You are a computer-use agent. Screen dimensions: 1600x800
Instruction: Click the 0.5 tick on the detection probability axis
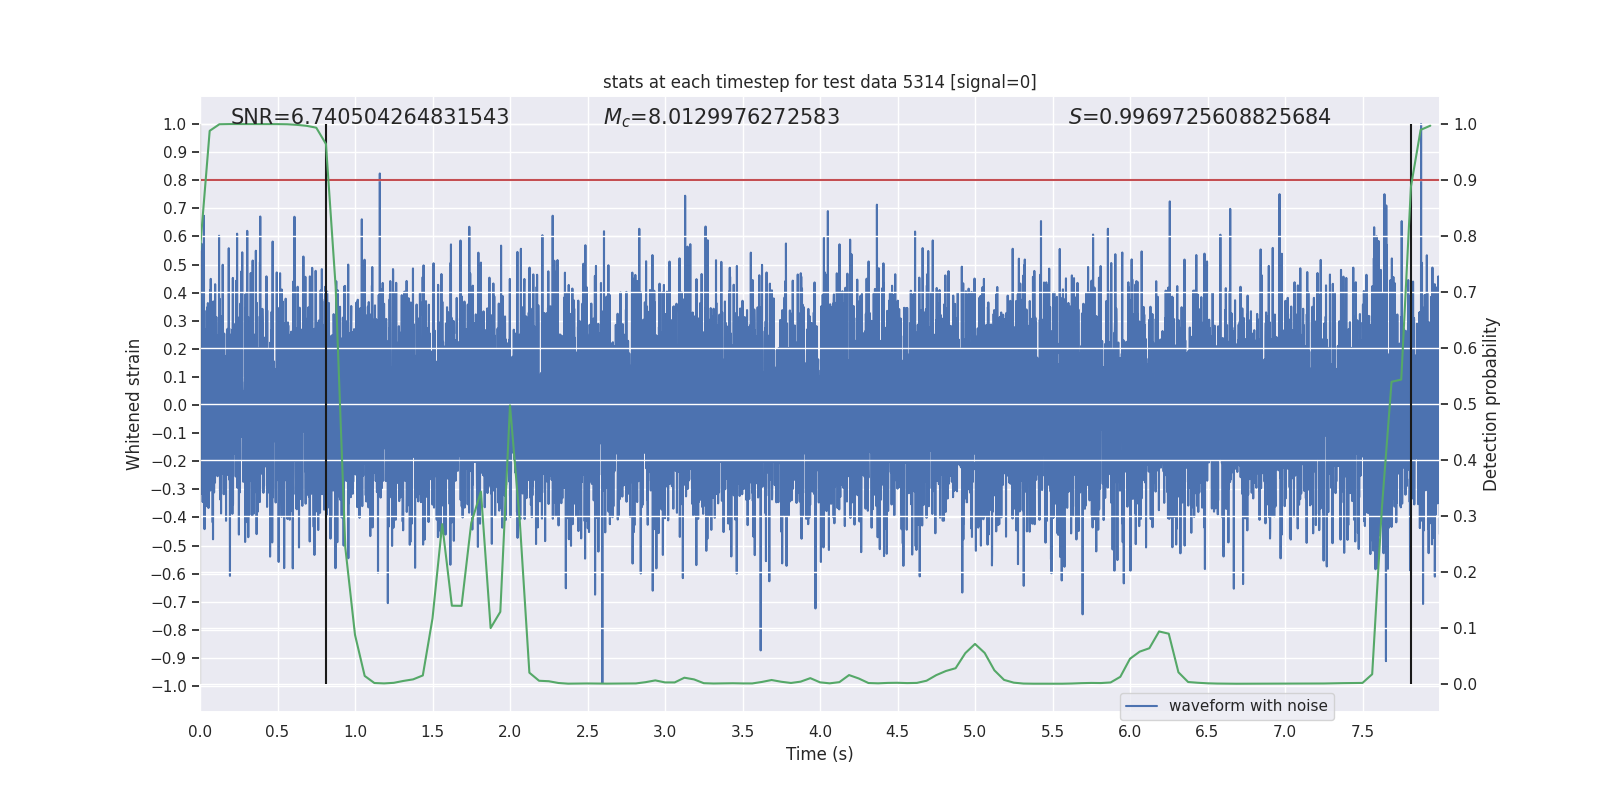pos(1465,405)
